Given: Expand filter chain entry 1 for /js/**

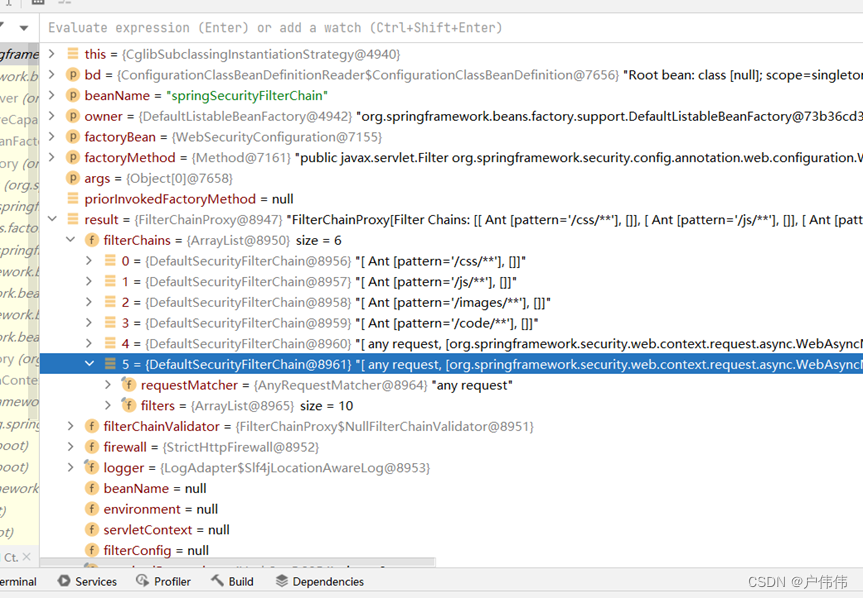Looking at the screenshot, I should (89, 281).
